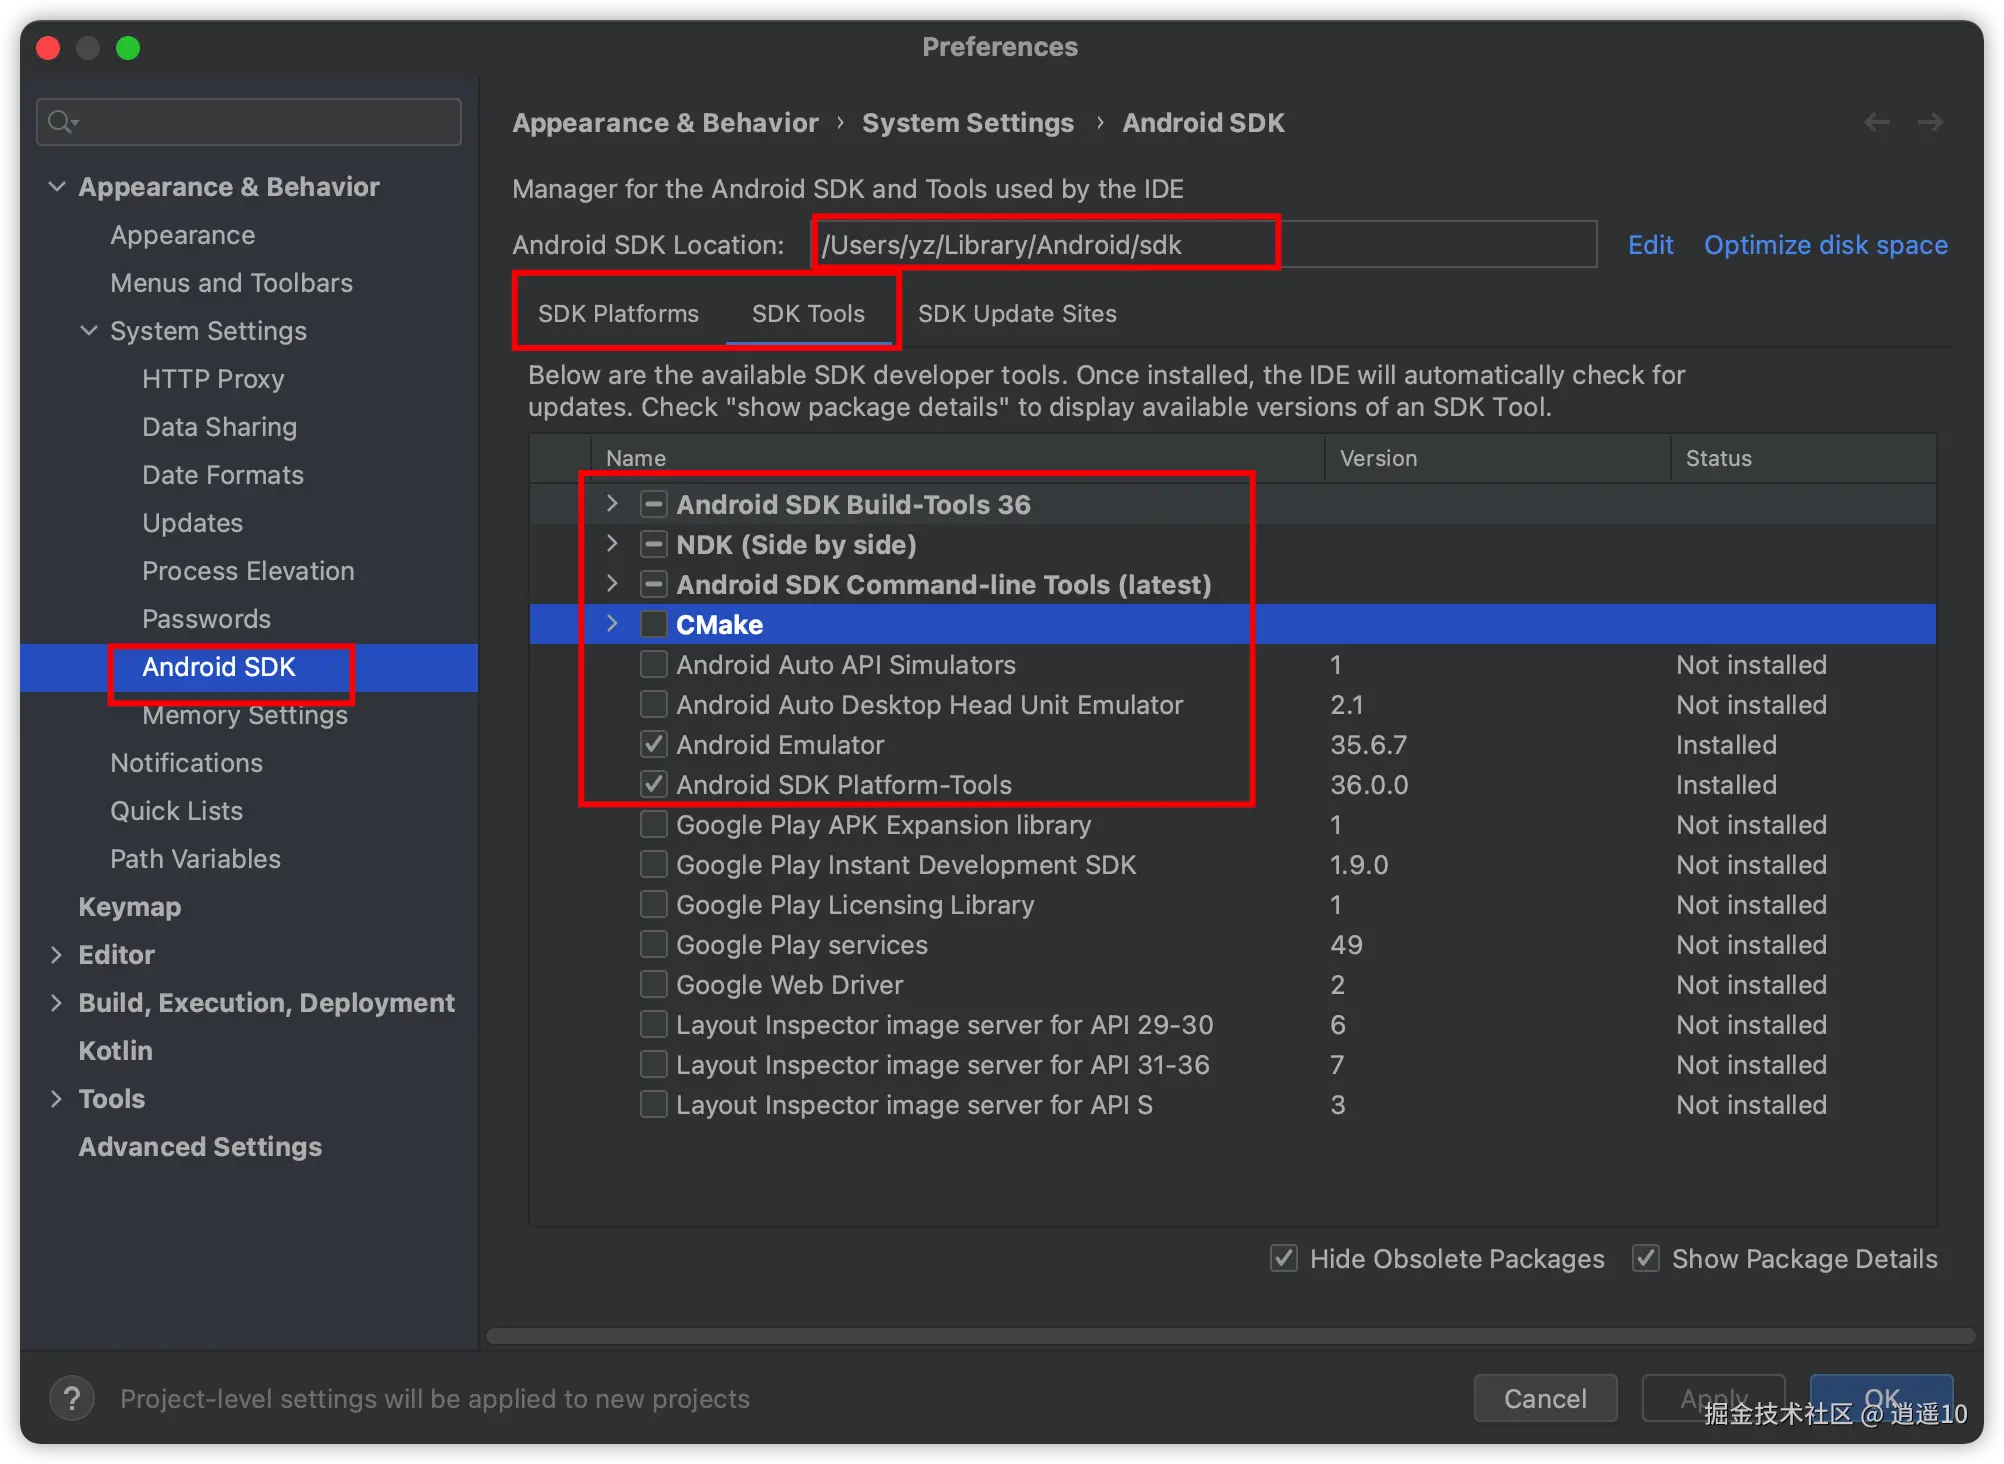Viewport: 2004px width, 1464px height.
Task: Click the green macOS fullscreen button
Action: (x=128, y=48)
